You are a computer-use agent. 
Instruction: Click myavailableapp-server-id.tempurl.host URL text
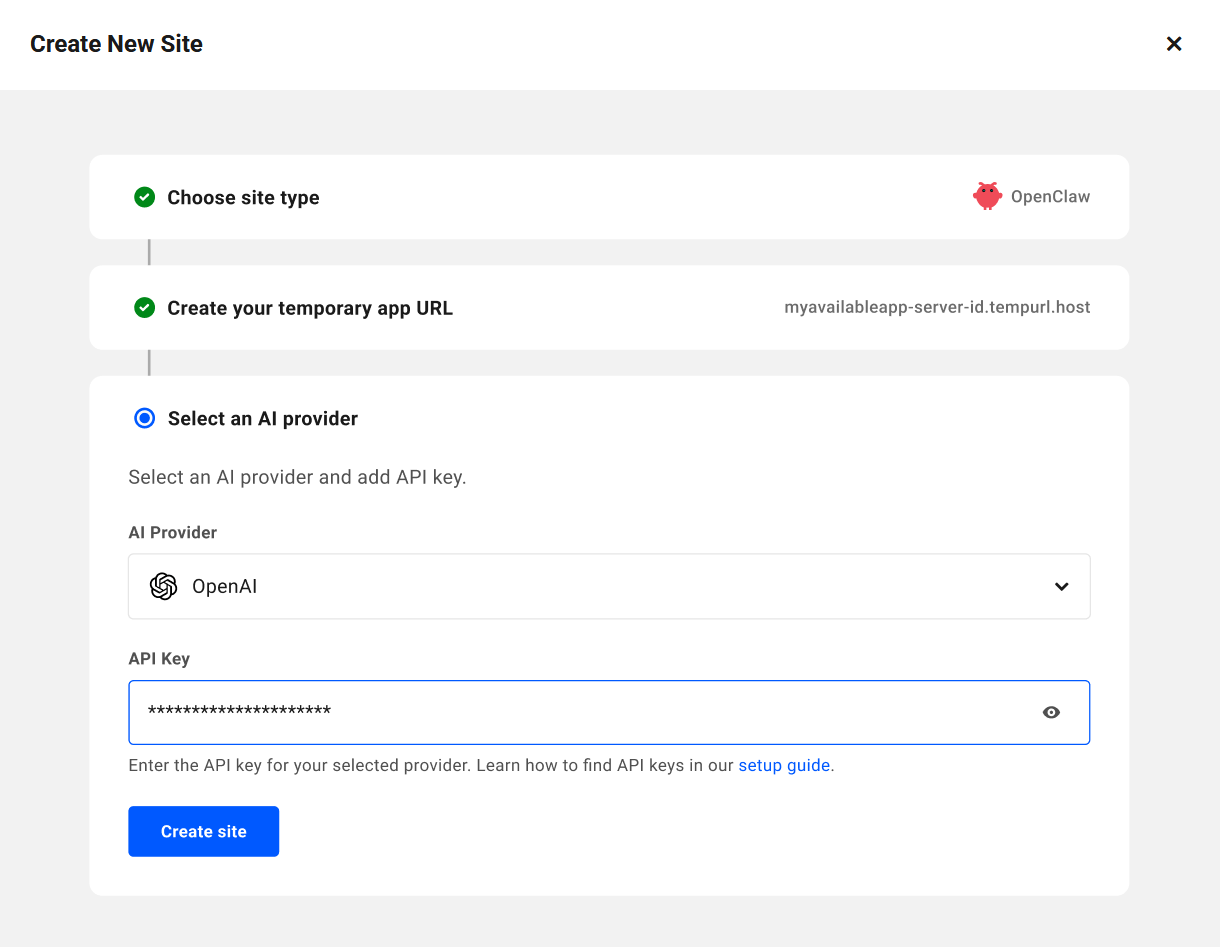pyautogui.click(x=937, y=307)
